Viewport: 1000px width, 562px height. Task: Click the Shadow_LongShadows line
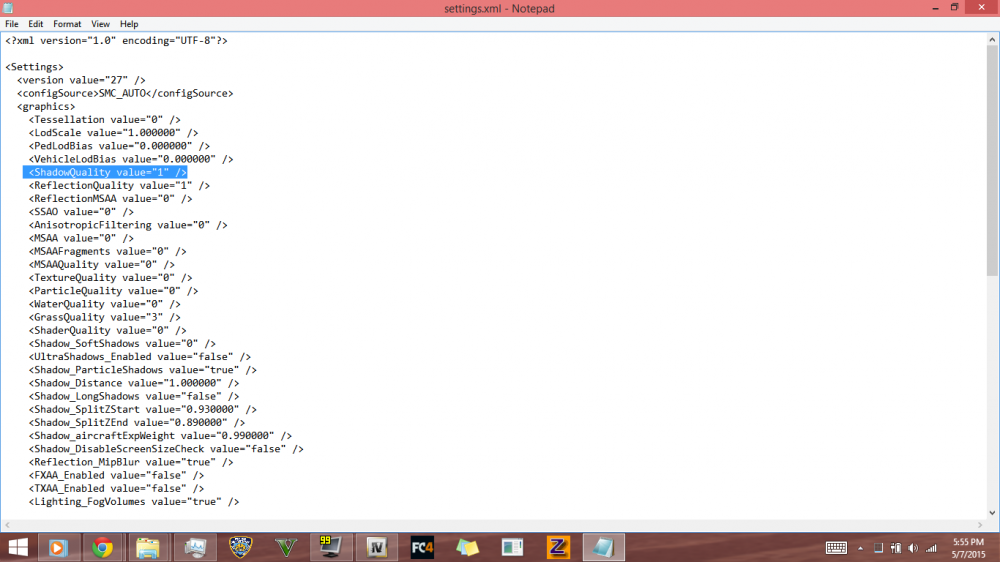133,396
